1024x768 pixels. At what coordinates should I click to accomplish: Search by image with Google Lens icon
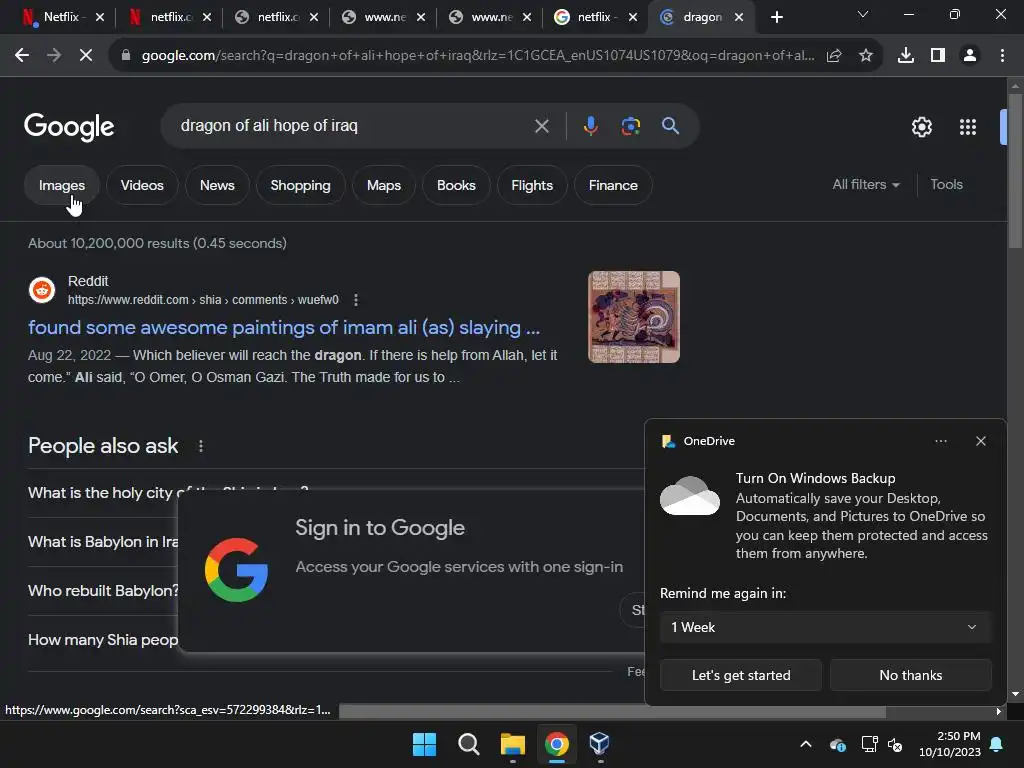[631, 126]
